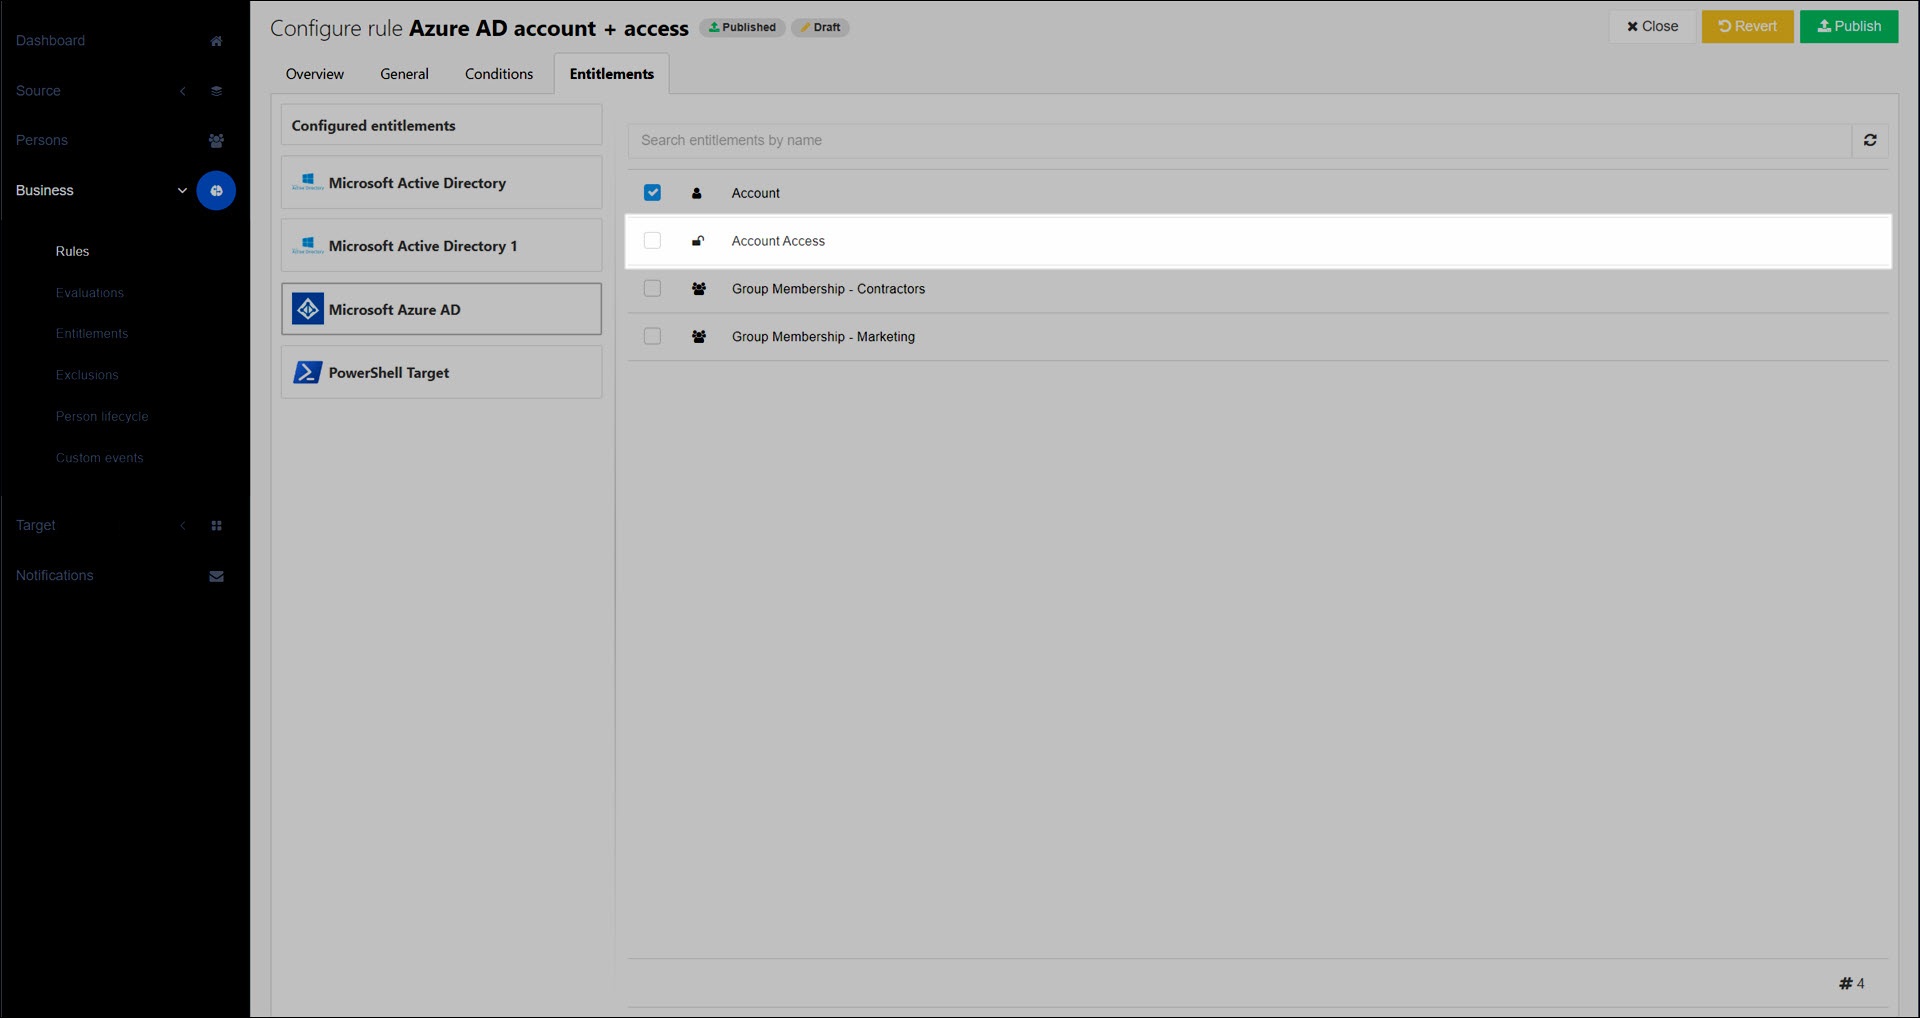Select Microsoft Active Directory 1 target
The image size is (1920, 1019).
pos(441,246)
